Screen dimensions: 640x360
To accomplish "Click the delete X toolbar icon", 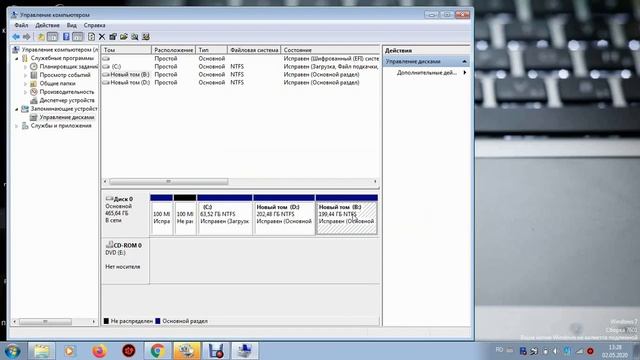I will click(x=102, y=37).
